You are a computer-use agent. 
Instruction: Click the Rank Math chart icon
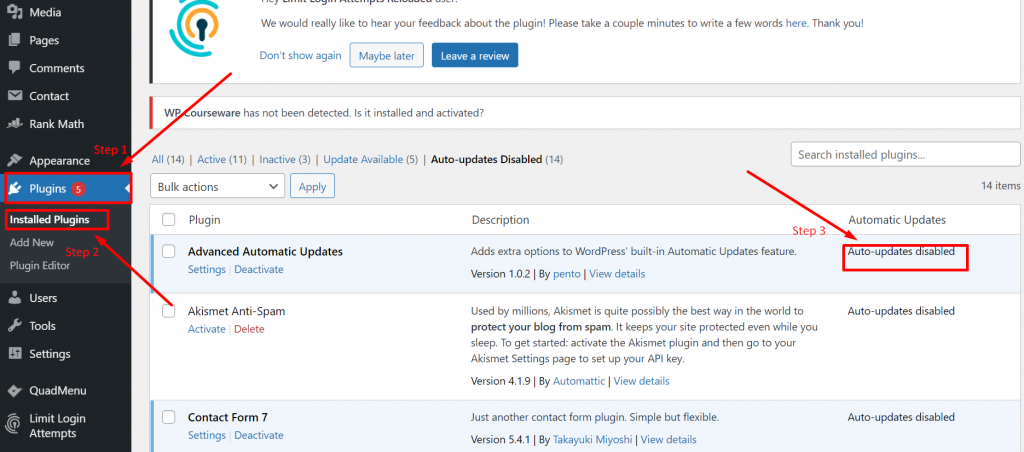coord(15,123)
